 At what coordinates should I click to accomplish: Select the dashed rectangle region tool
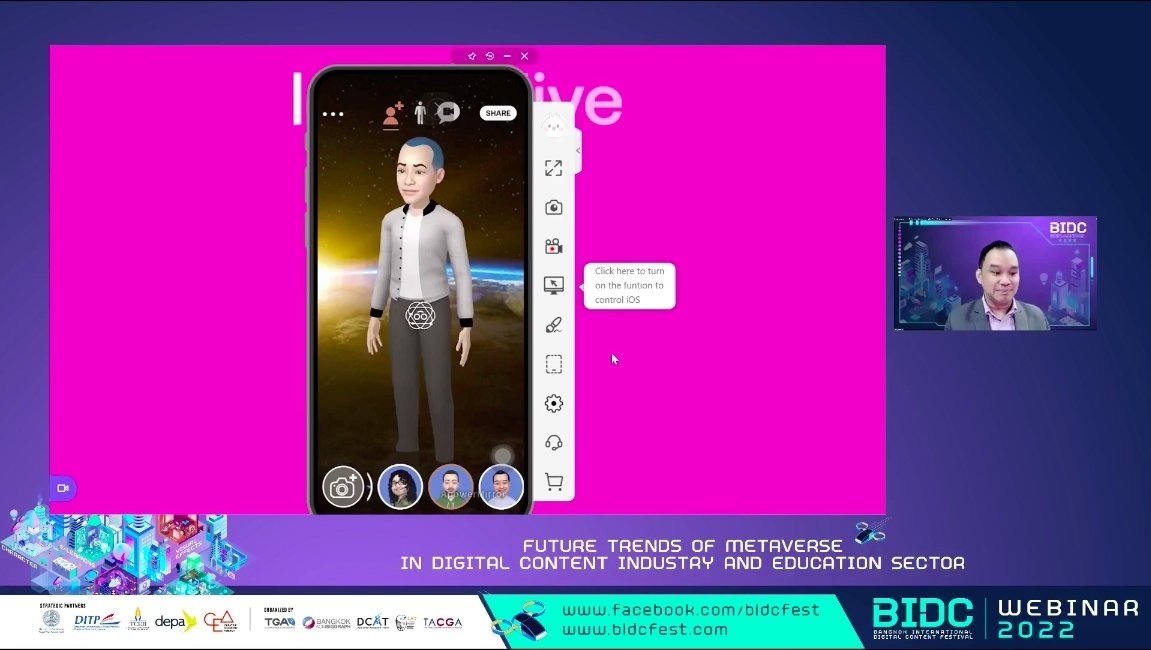pos(553,364)
